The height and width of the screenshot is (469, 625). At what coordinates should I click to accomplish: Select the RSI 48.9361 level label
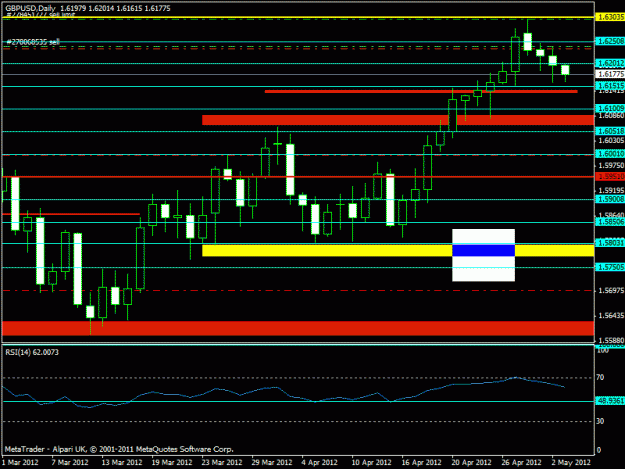pos(610,401)
